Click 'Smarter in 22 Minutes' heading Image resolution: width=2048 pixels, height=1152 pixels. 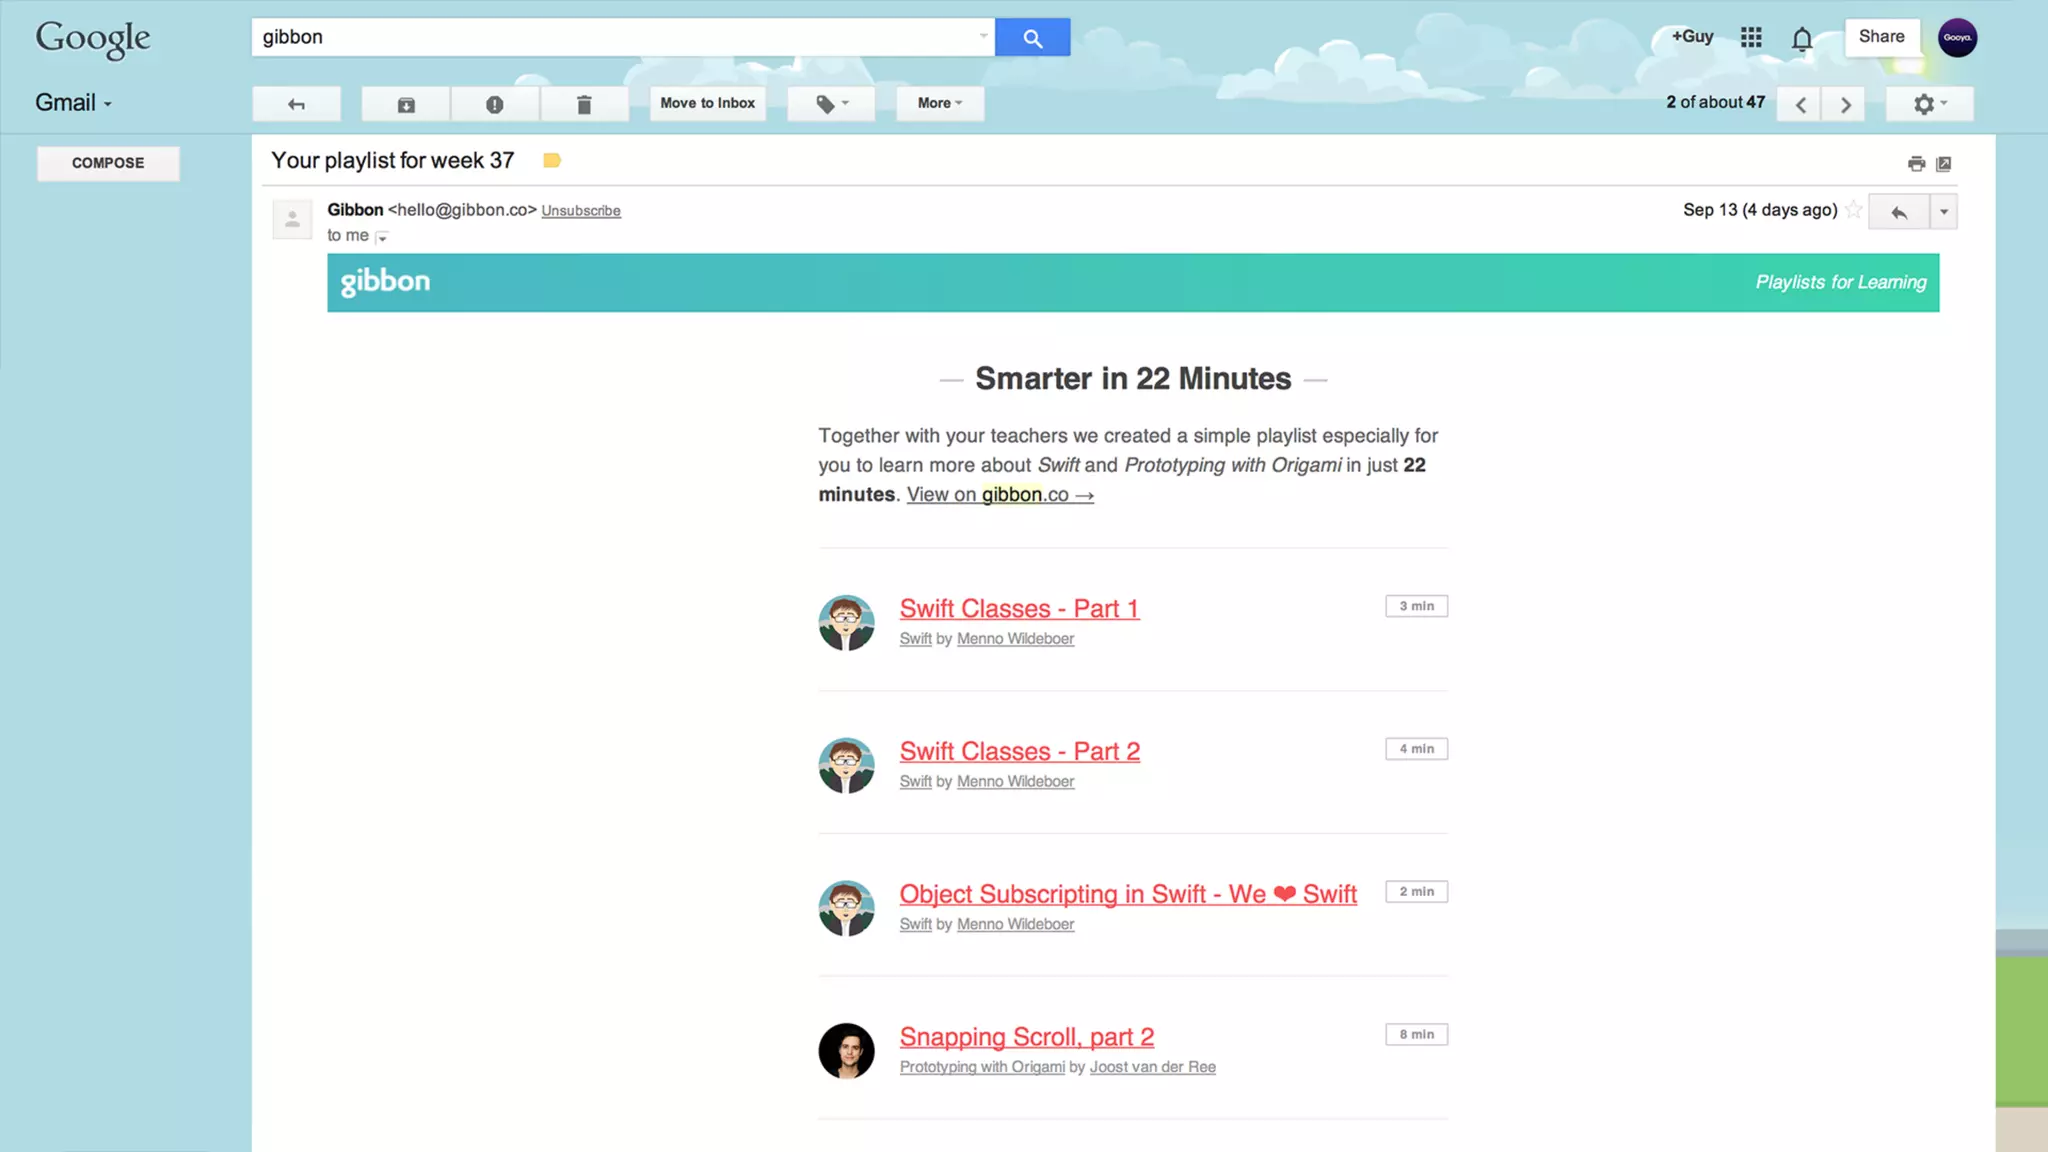(x=1133, y=379)
